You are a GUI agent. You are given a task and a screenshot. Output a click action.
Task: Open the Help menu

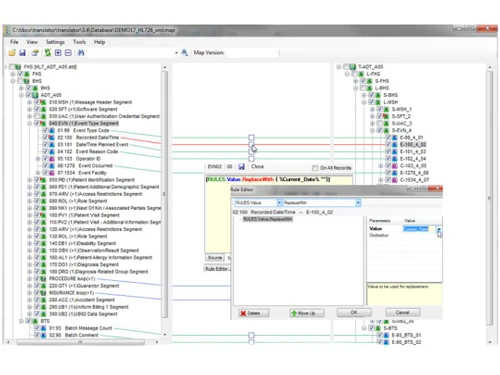99,42
